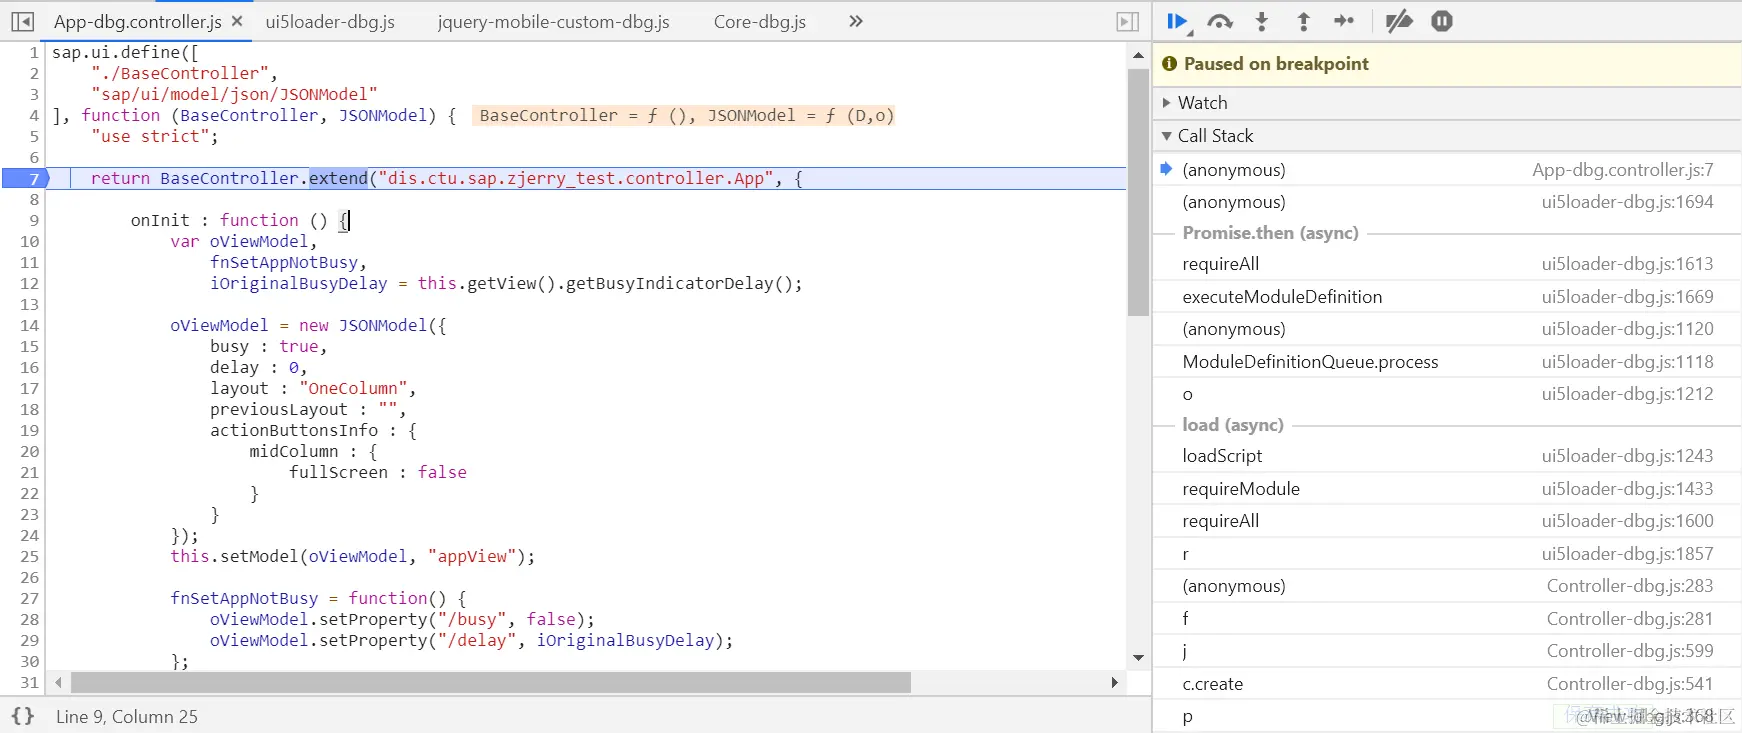Click the inline BaseController value hint
This screenshot has height=733, width=1742.
tap(683, 115)
